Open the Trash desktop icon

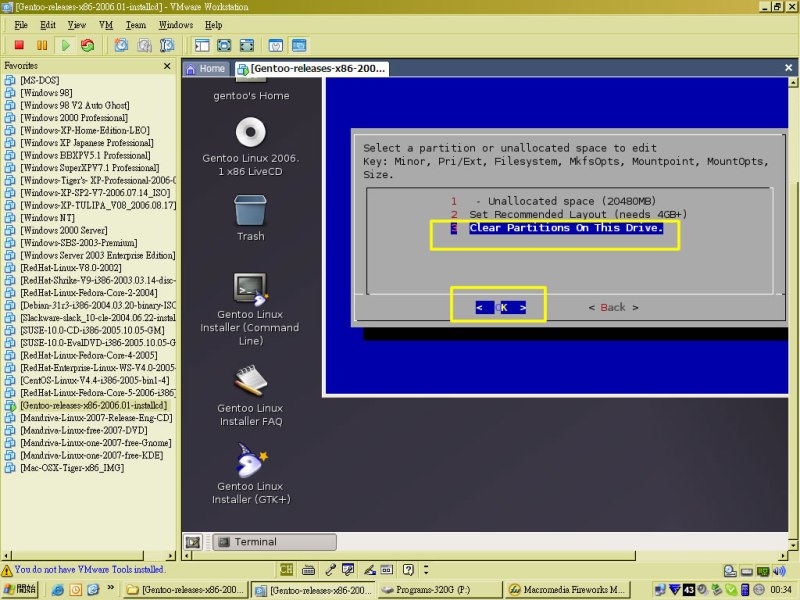(251, 210)
